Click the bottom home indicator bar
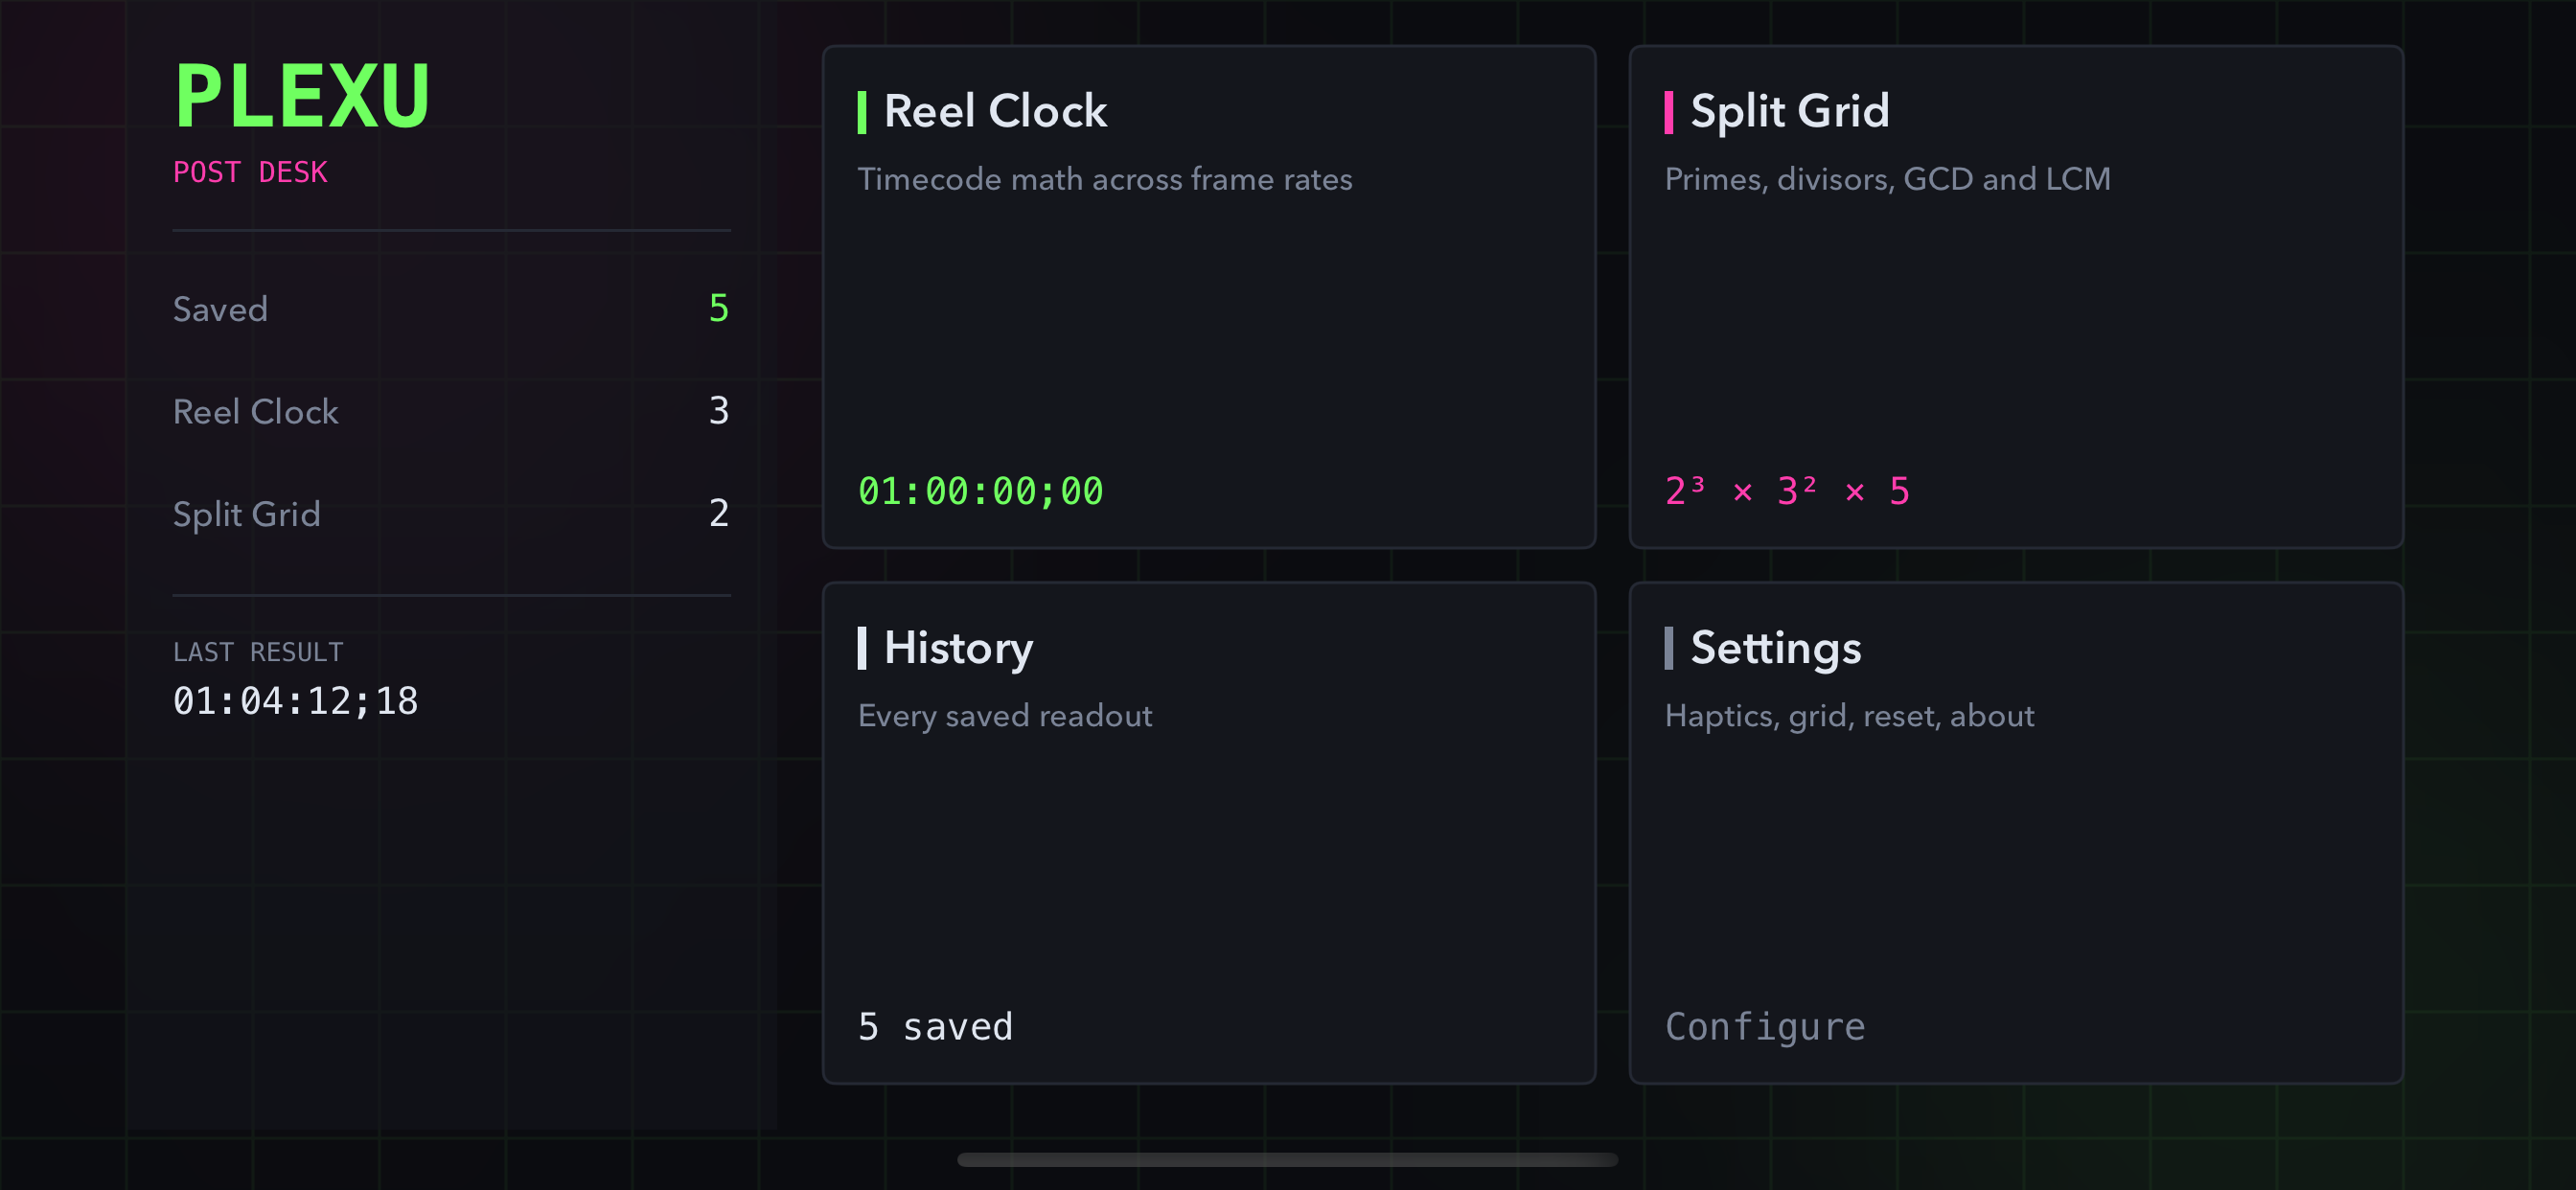This screenshot has width=2576, height=1190. [x=1287, y=1159]
